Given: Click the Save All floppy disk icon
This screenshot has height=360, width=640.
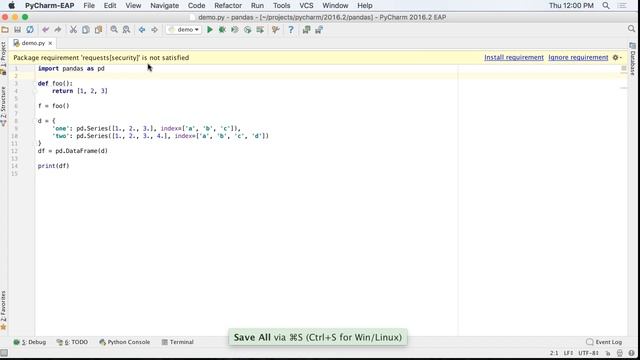Looking at the screenshot, I should (18, 30).
